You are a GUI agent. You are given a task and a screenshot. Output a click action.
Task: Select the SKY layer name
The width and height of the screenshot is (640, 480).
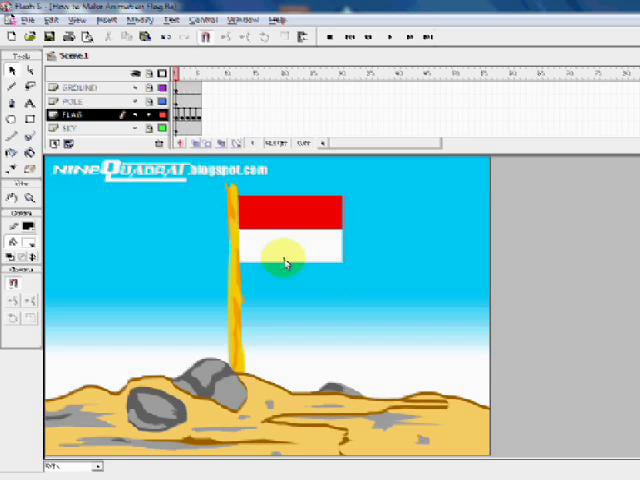point(69,129)
